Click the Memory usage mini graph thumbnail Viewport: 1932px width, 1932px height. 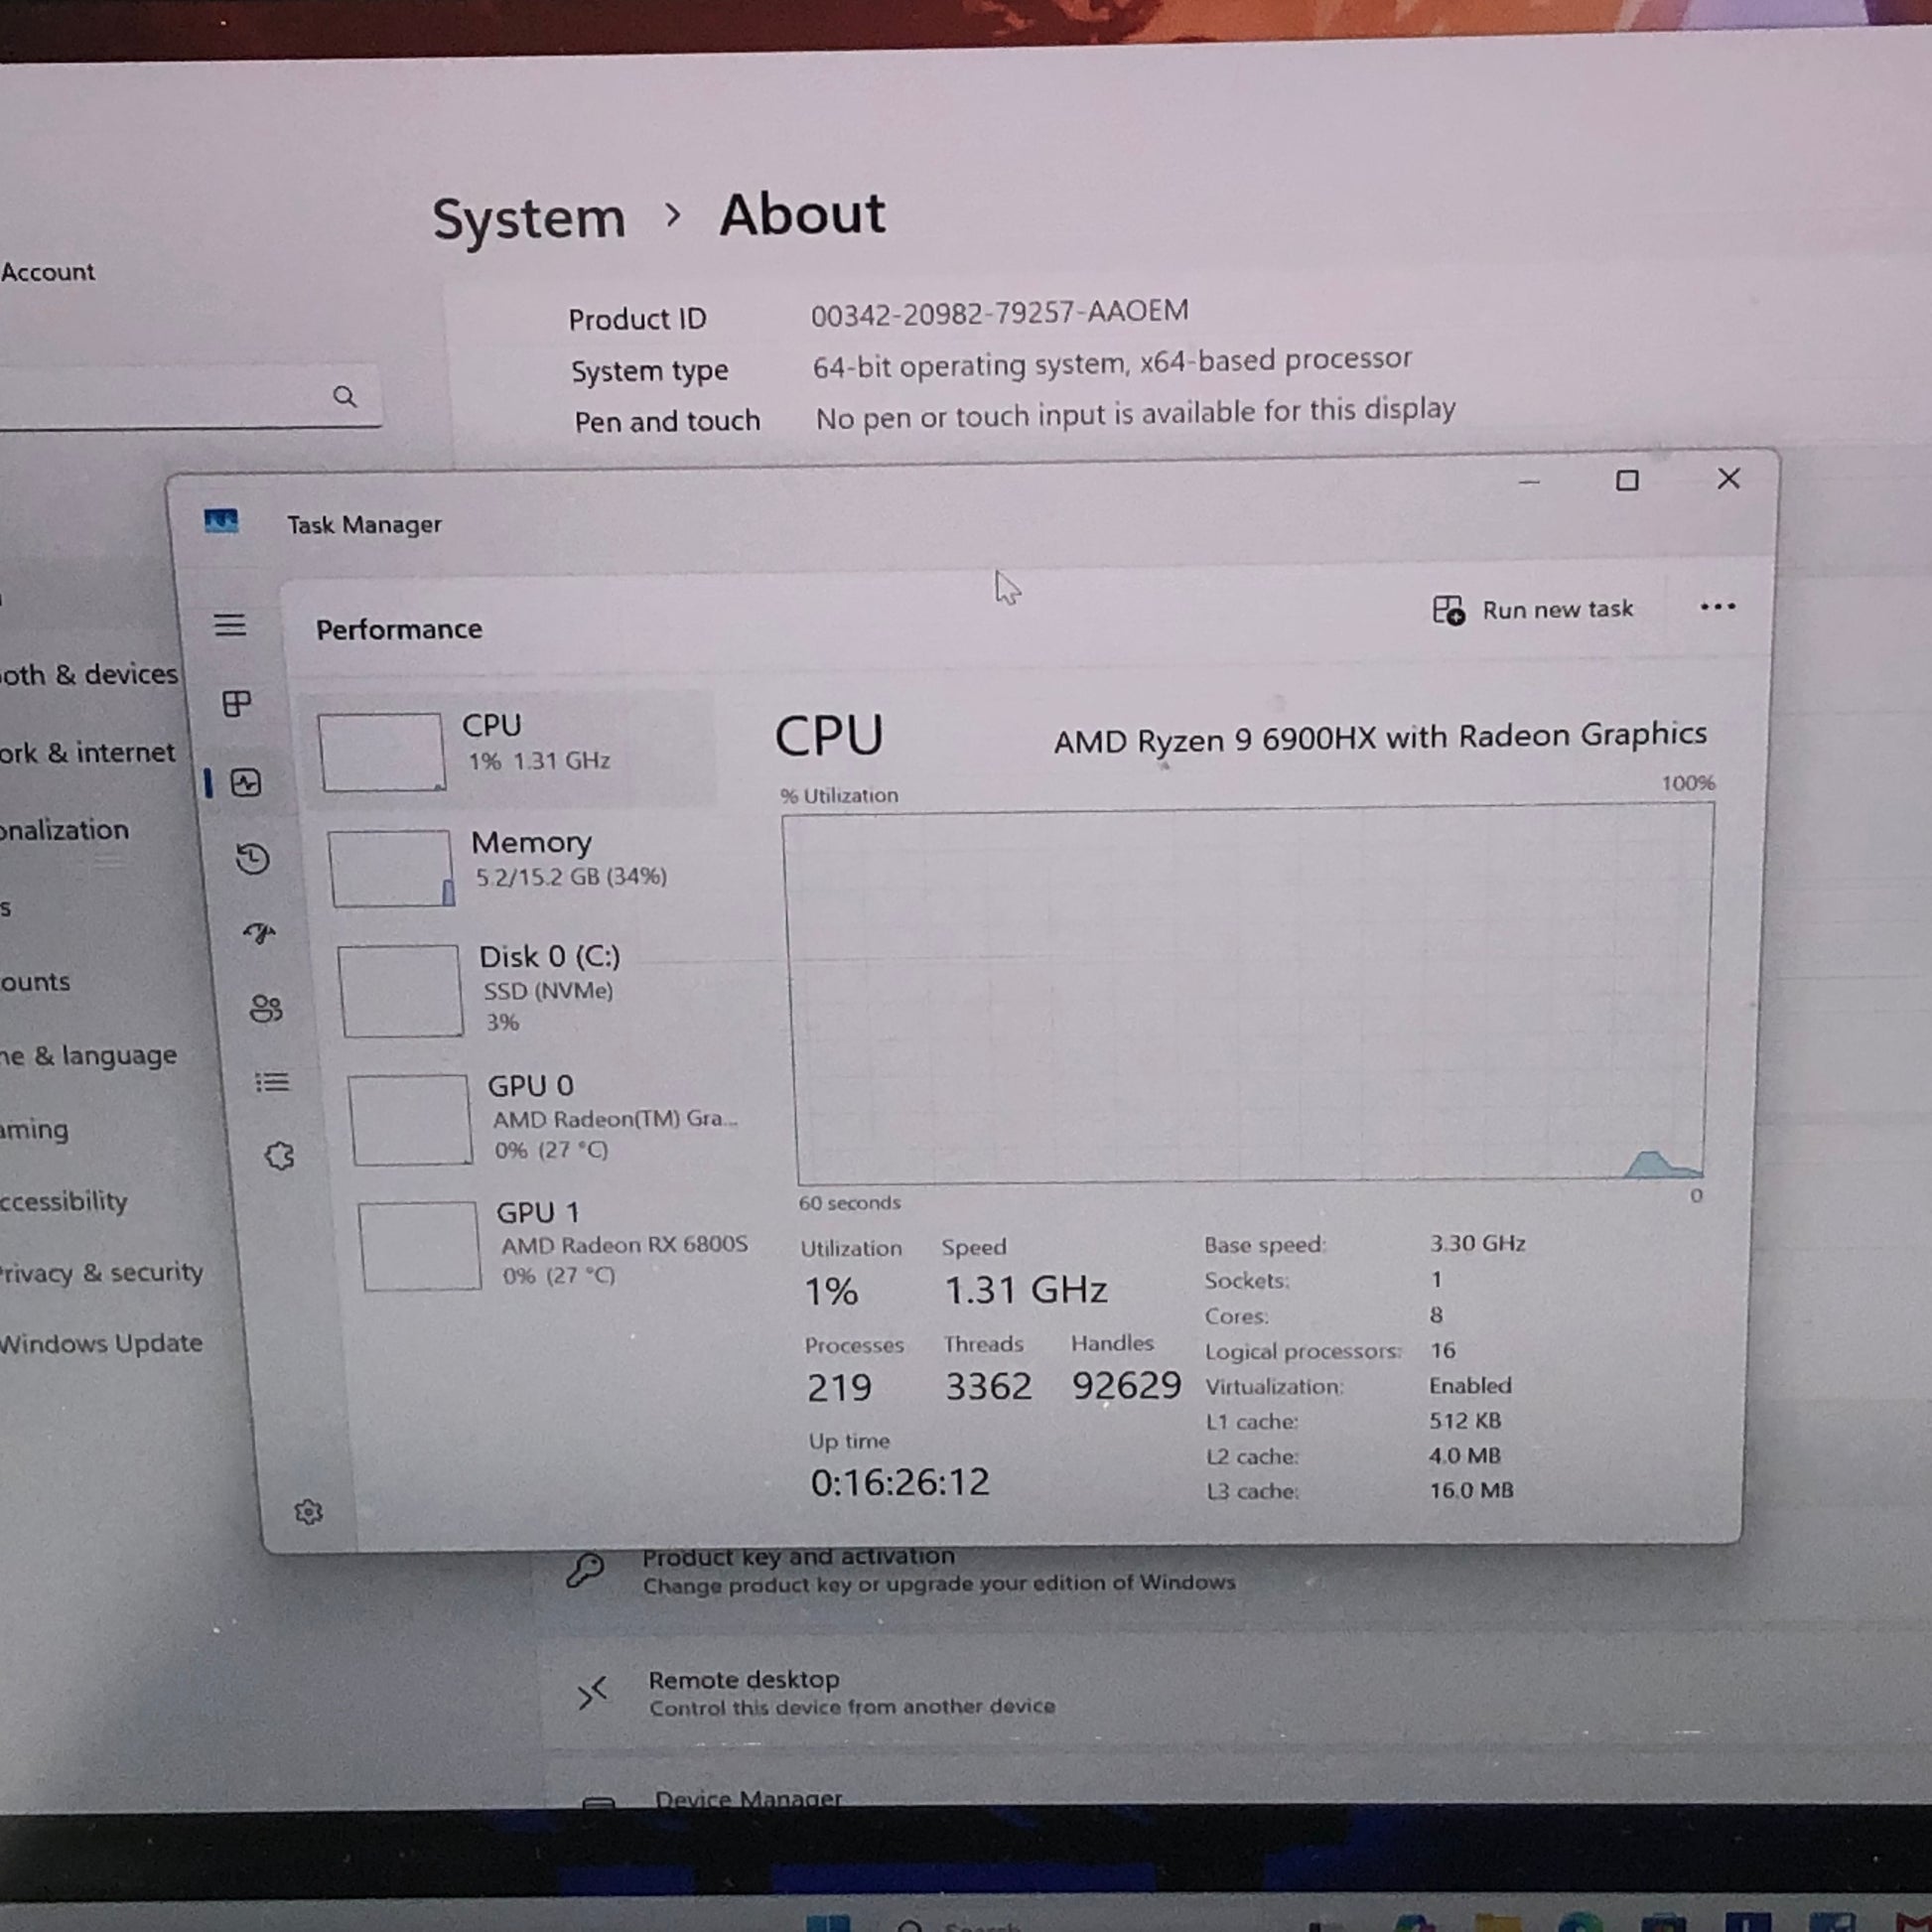(391, 868)
